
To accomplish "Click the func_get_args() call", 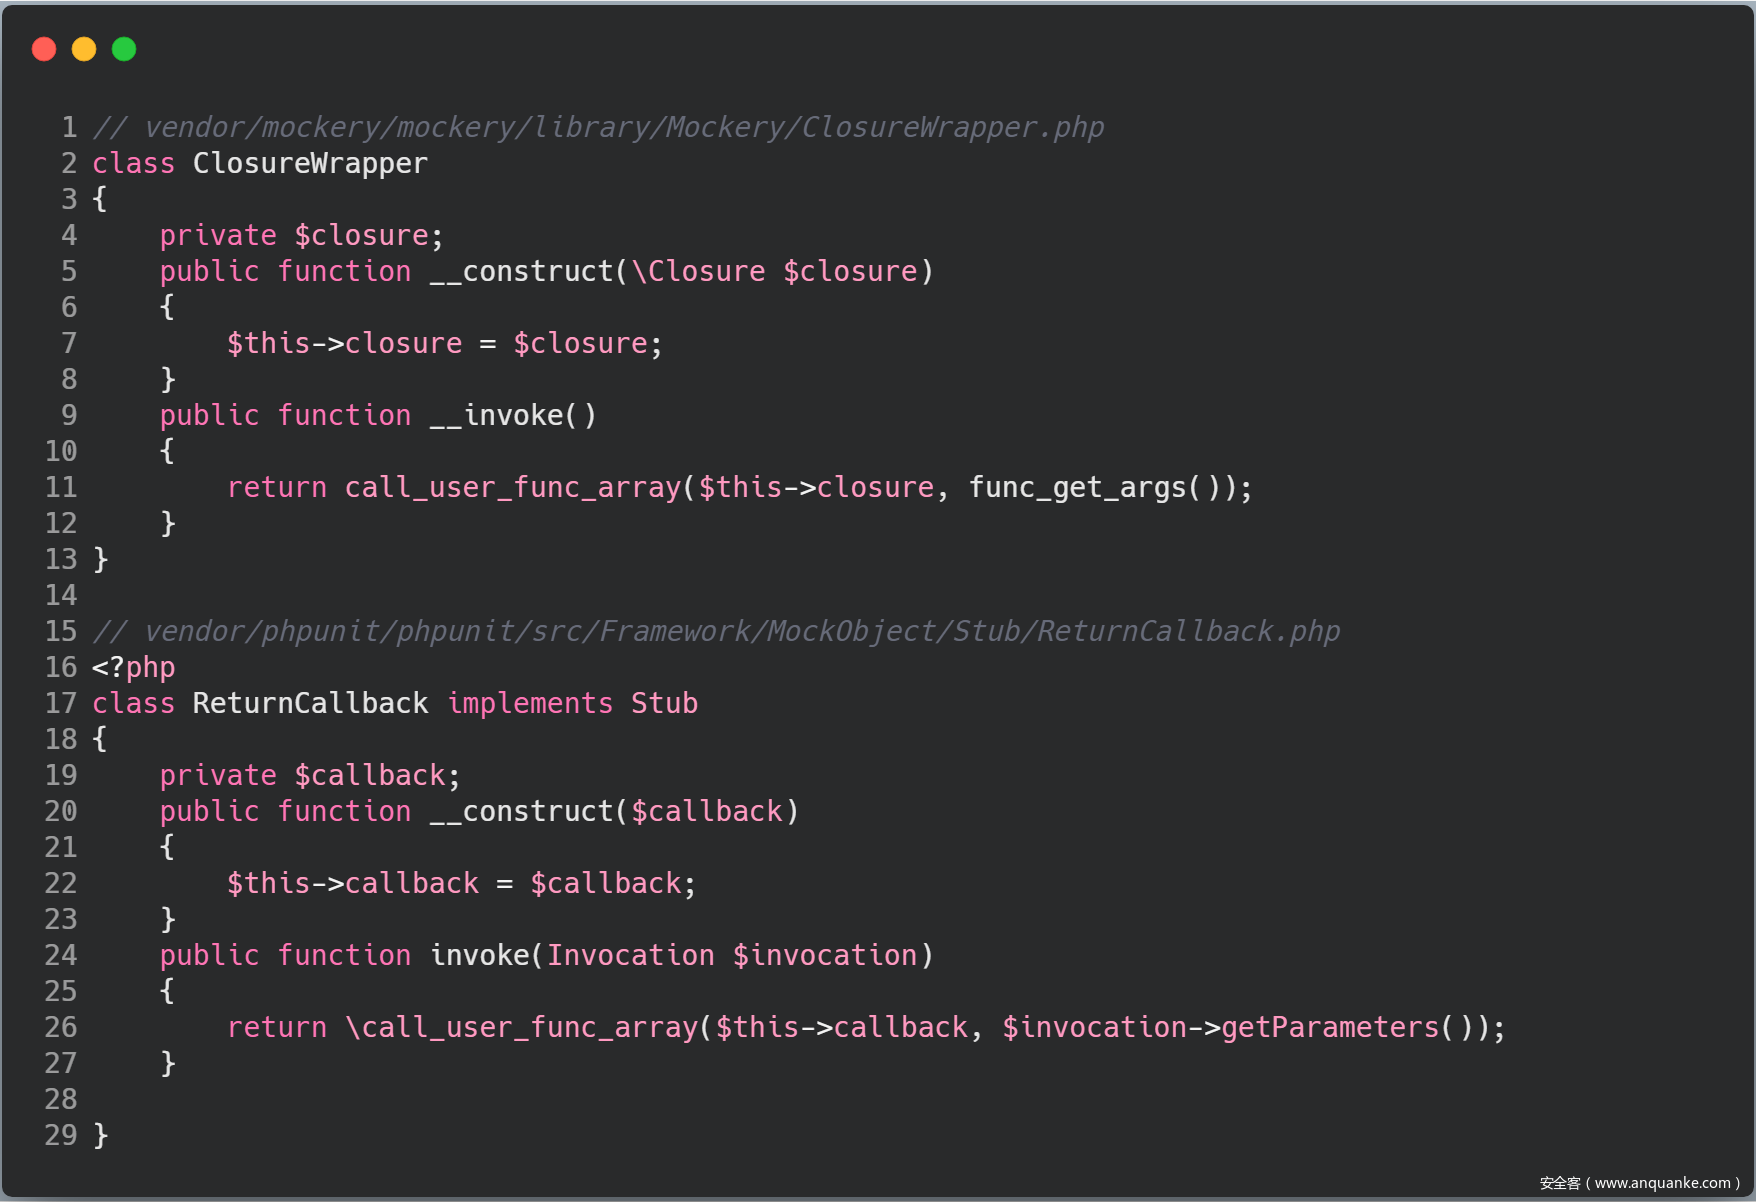I will 1093,488.
